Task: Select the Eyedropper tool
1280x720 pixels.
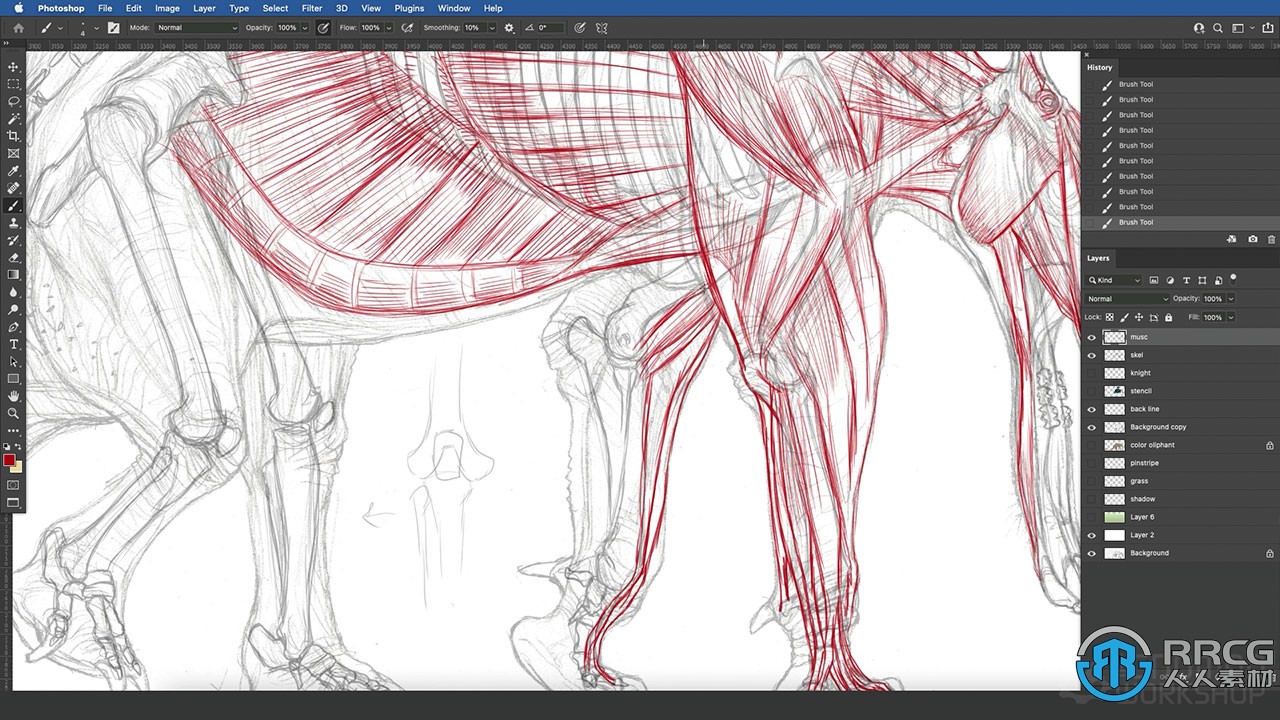Action: 14,171
